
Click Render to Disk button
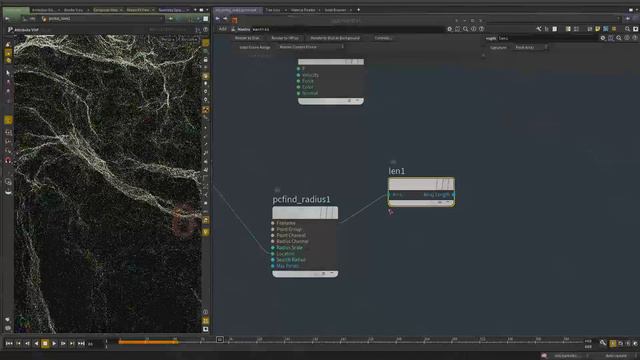point(247,38)
